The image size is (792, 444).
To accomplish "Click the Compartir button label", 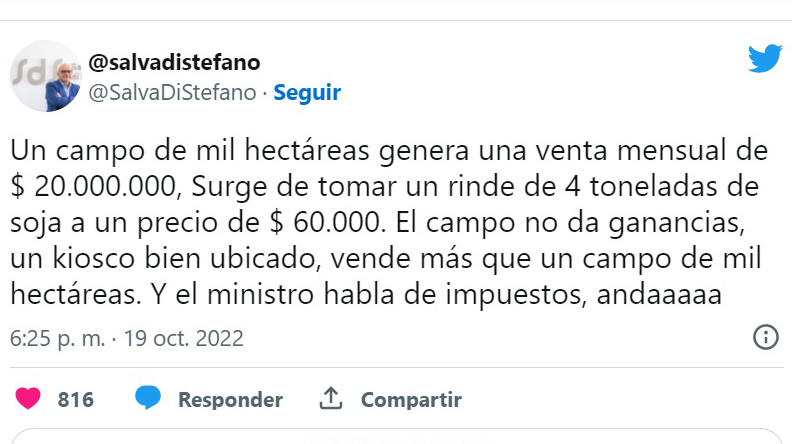I will point(411,400).
